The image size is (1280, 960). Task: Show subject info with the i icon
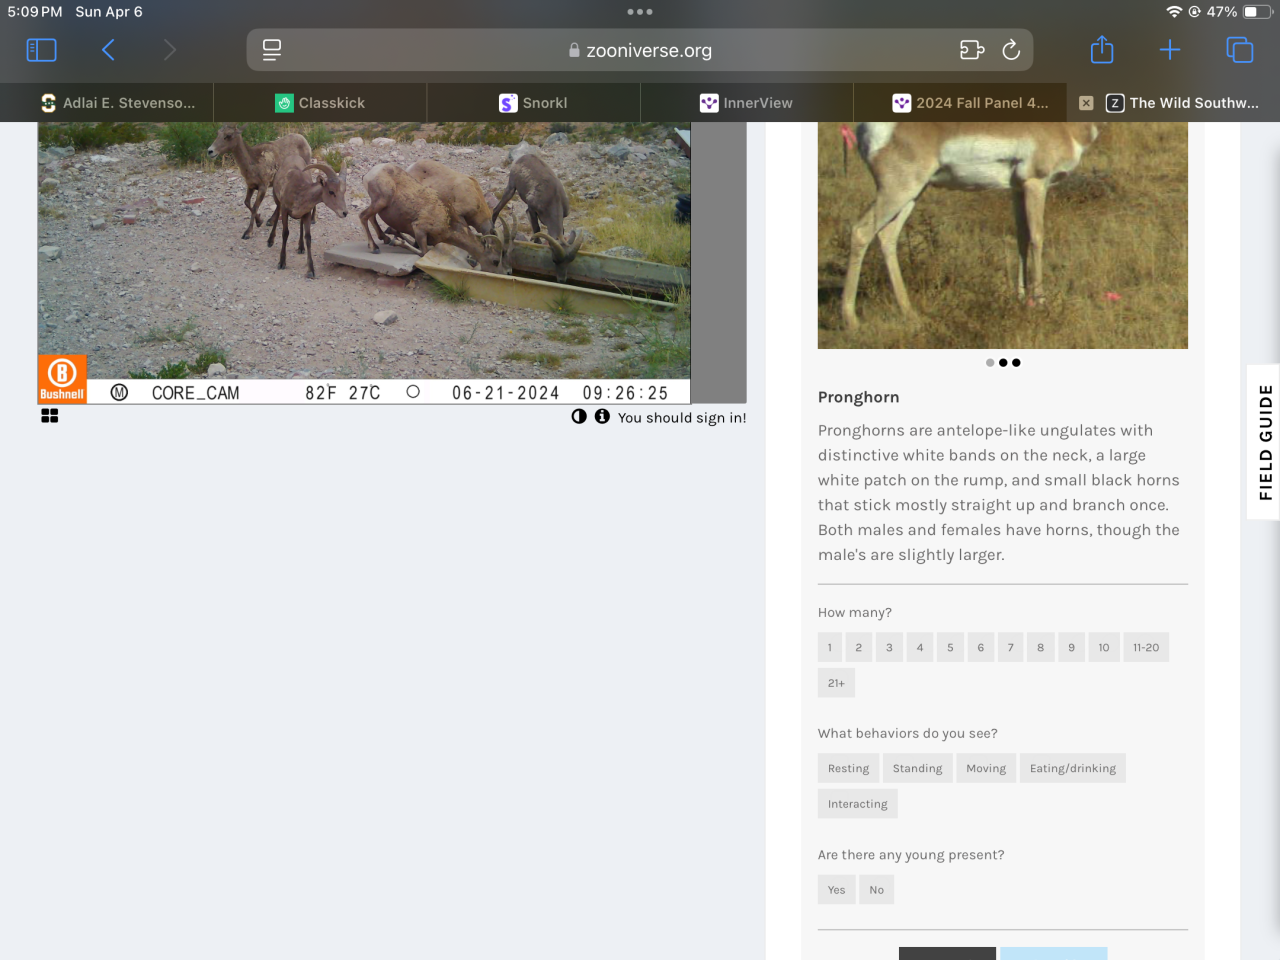click(602, 416)
